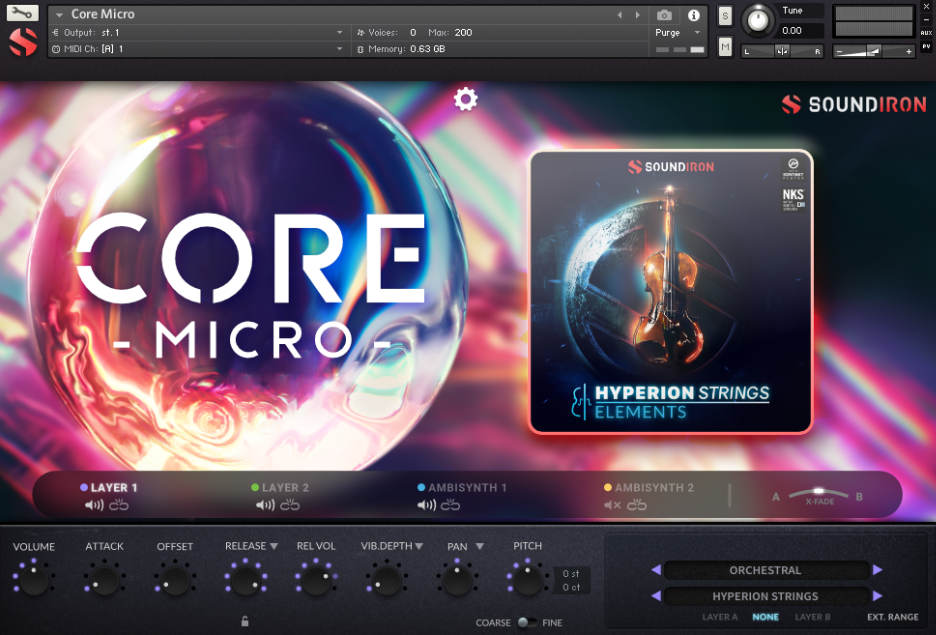Click the instrument info icon in the header

click(x=694, y=14)
